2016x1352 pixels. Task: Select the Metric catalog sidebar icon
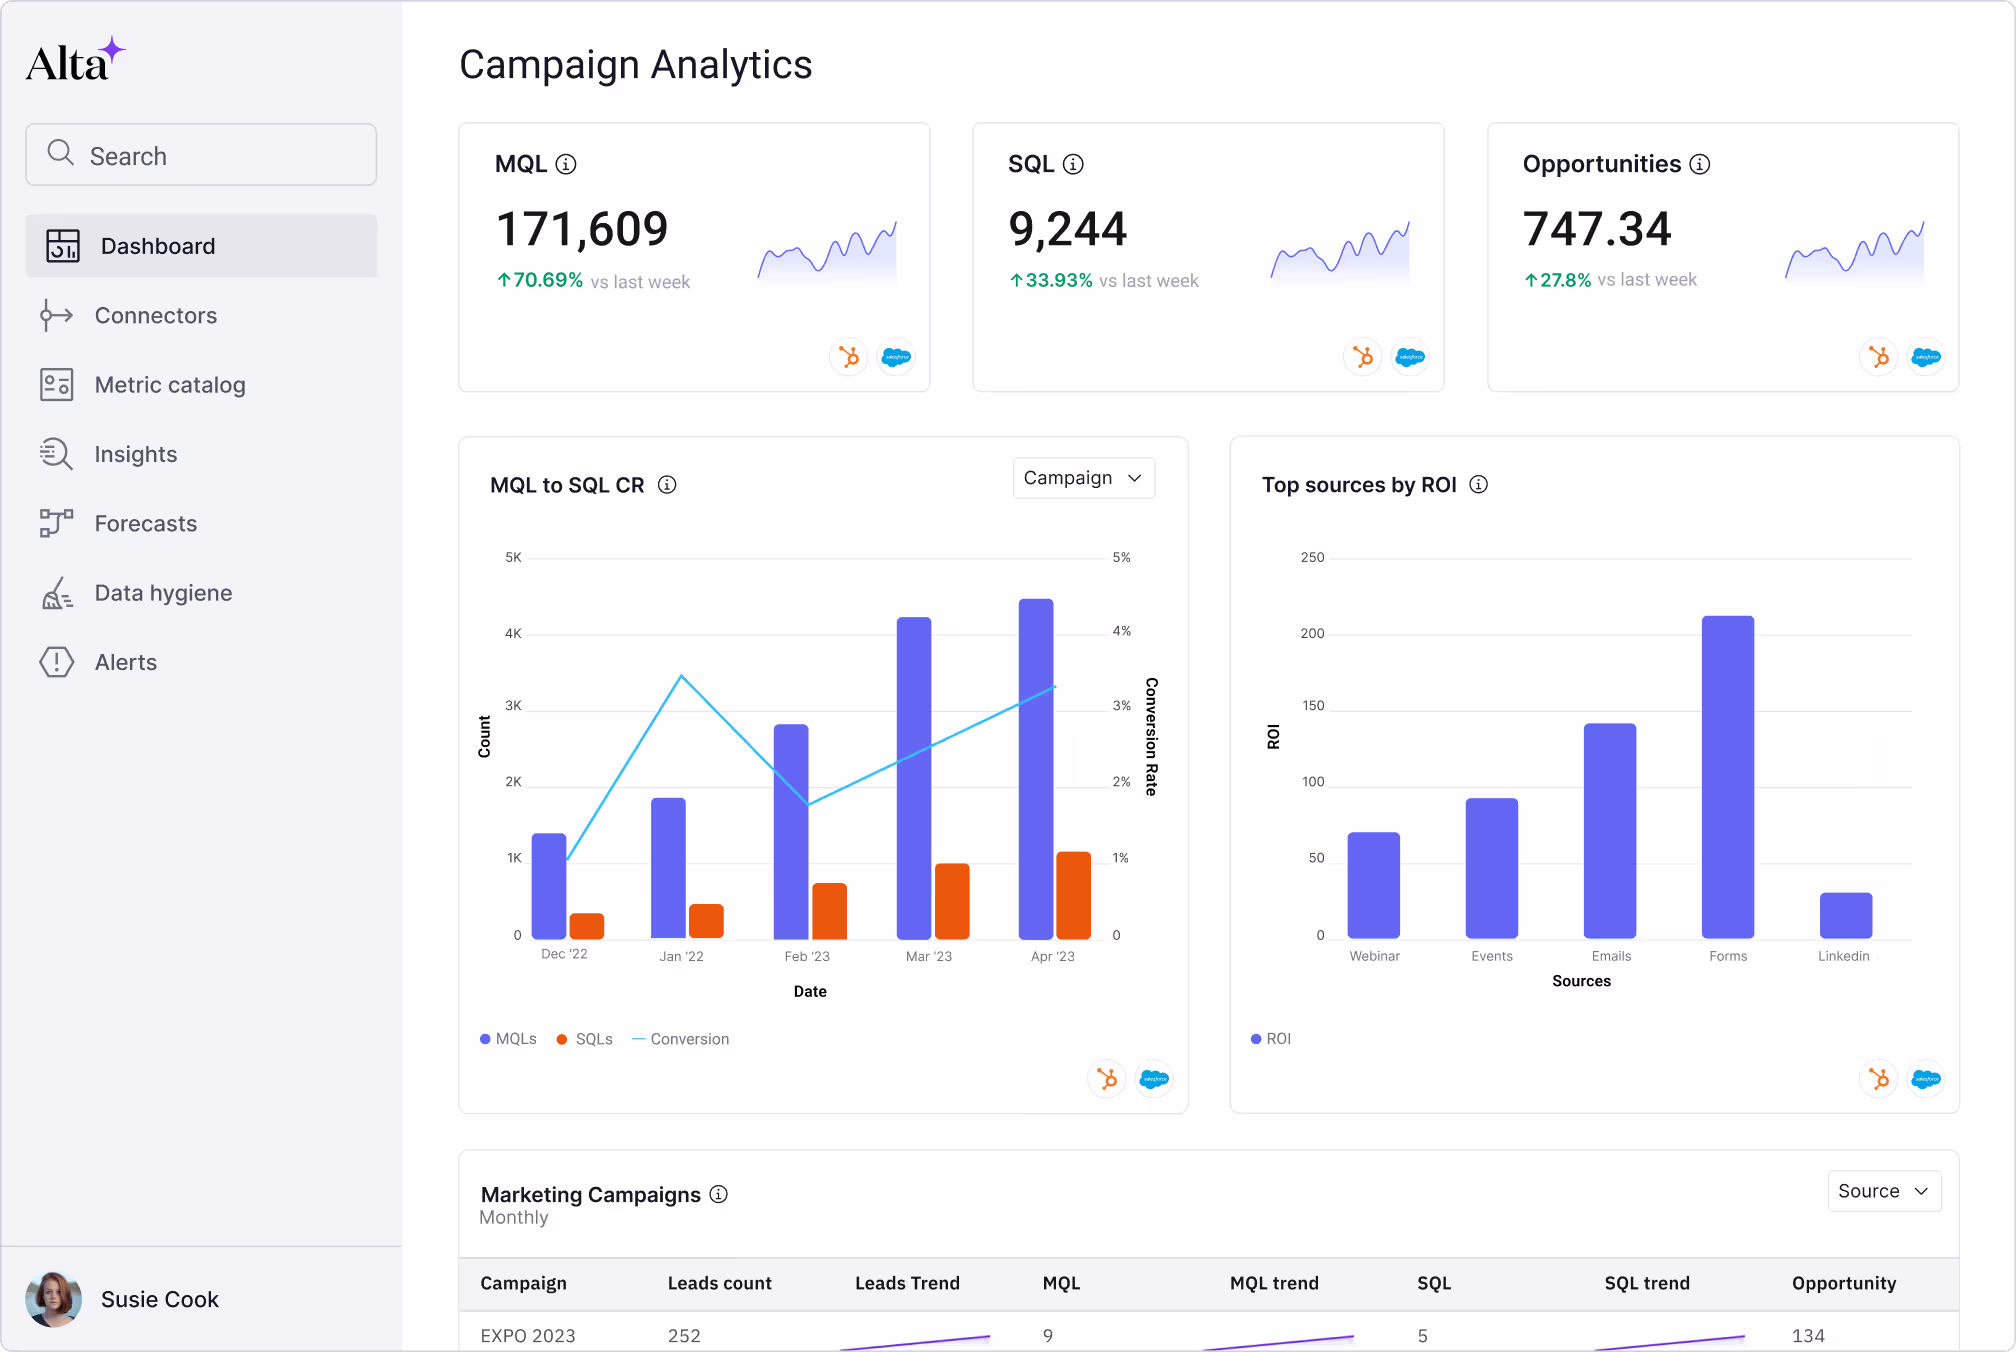point(57,385)
